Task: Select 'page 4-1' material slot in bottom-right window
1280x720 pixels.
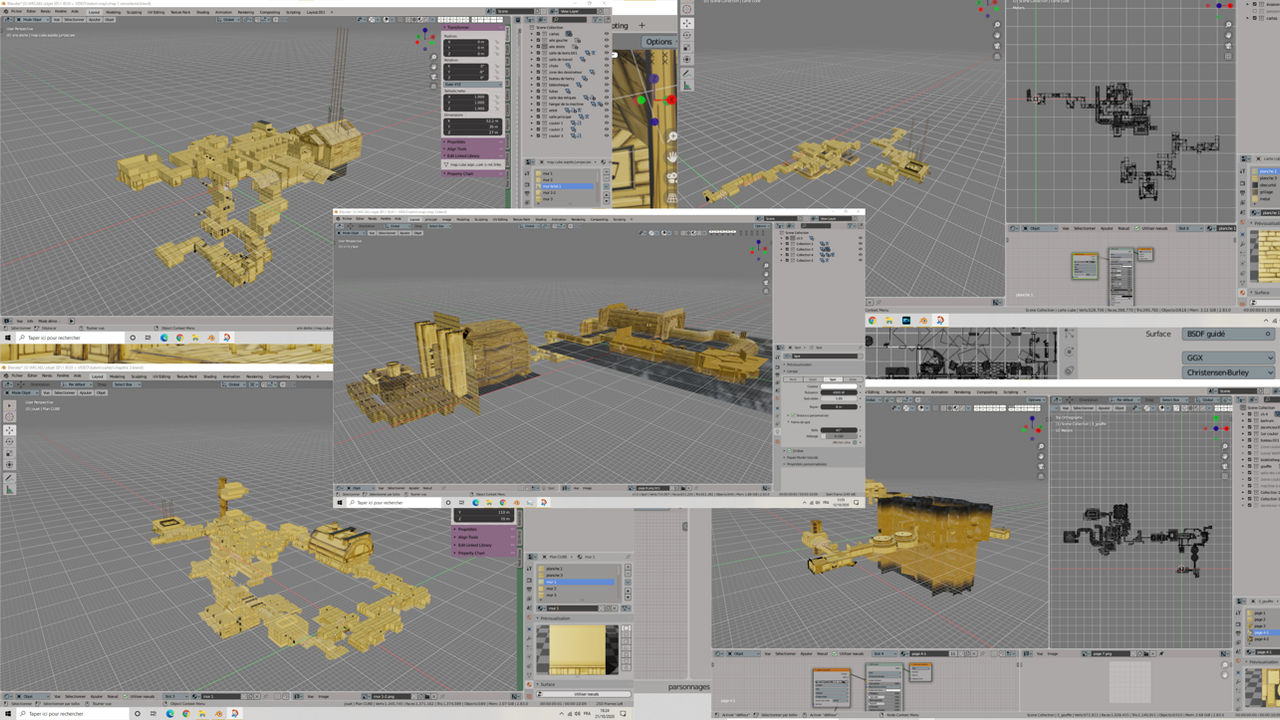Action: (x=1265, y=632)
